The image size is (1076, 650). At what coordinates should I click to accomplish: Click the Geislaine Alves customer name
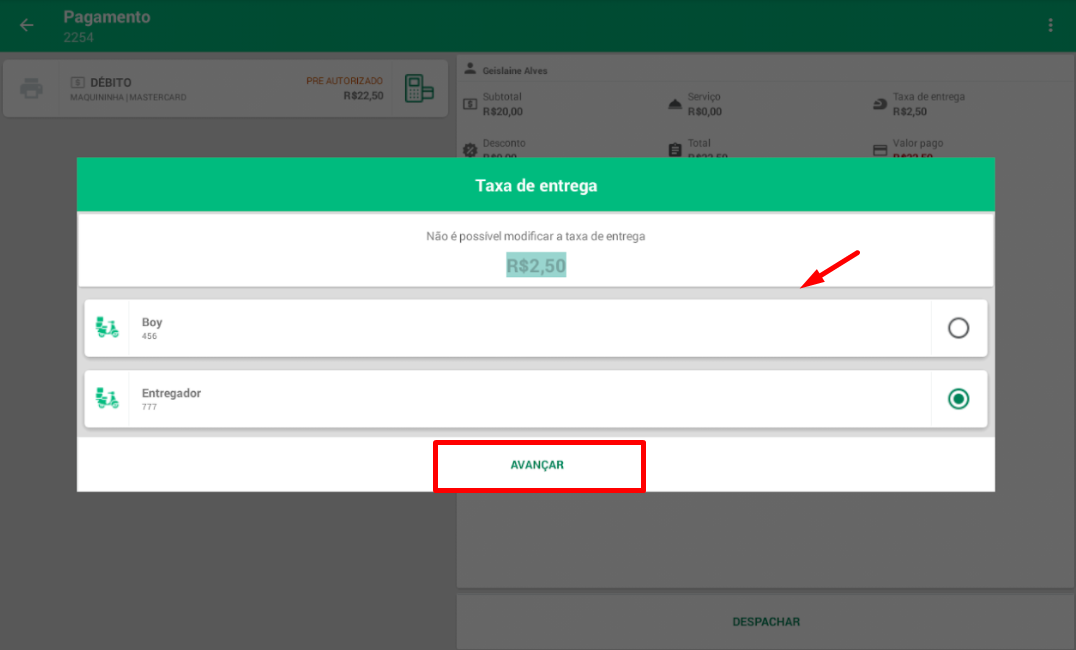coord(515,71)
